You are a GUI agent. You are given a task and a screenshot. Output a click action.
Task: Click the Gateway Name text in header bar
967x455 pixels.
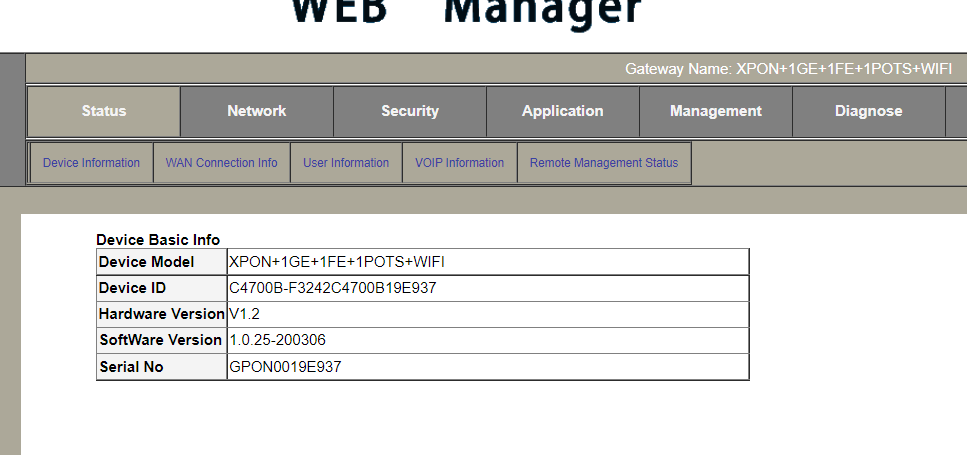(788, 69)
